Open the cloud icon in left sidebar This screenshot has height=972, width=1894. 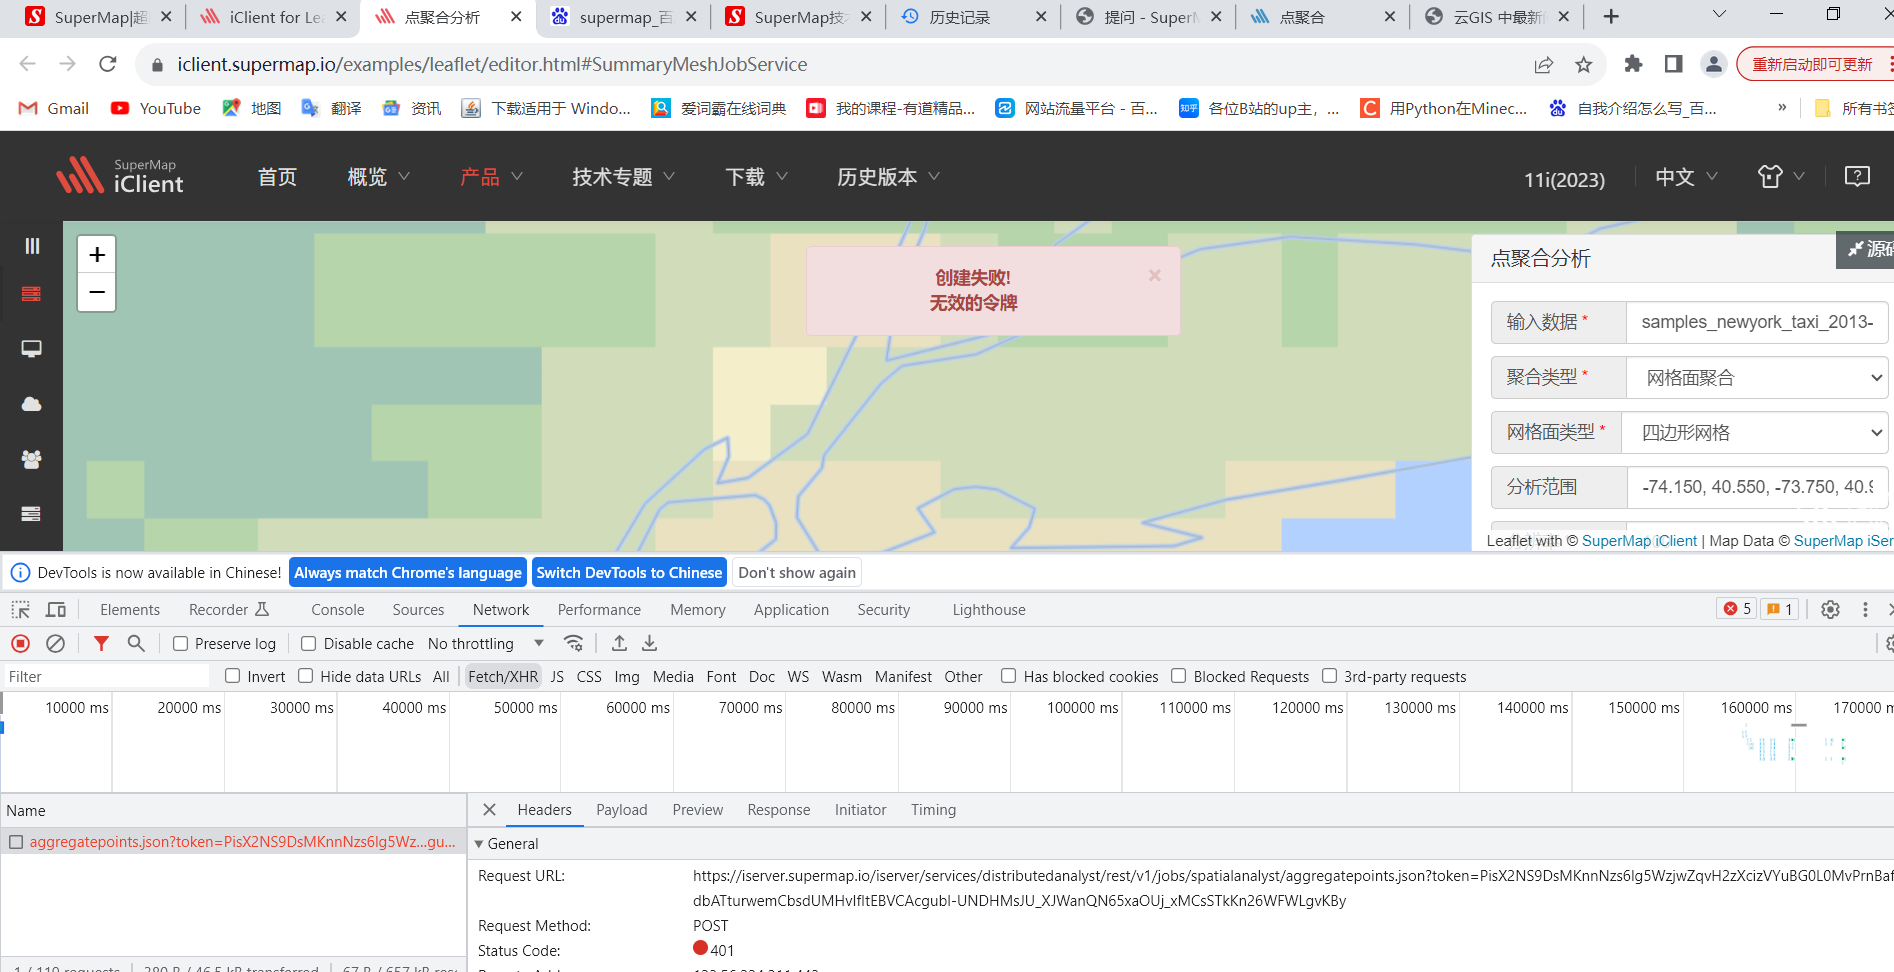[x=32, y=404]
